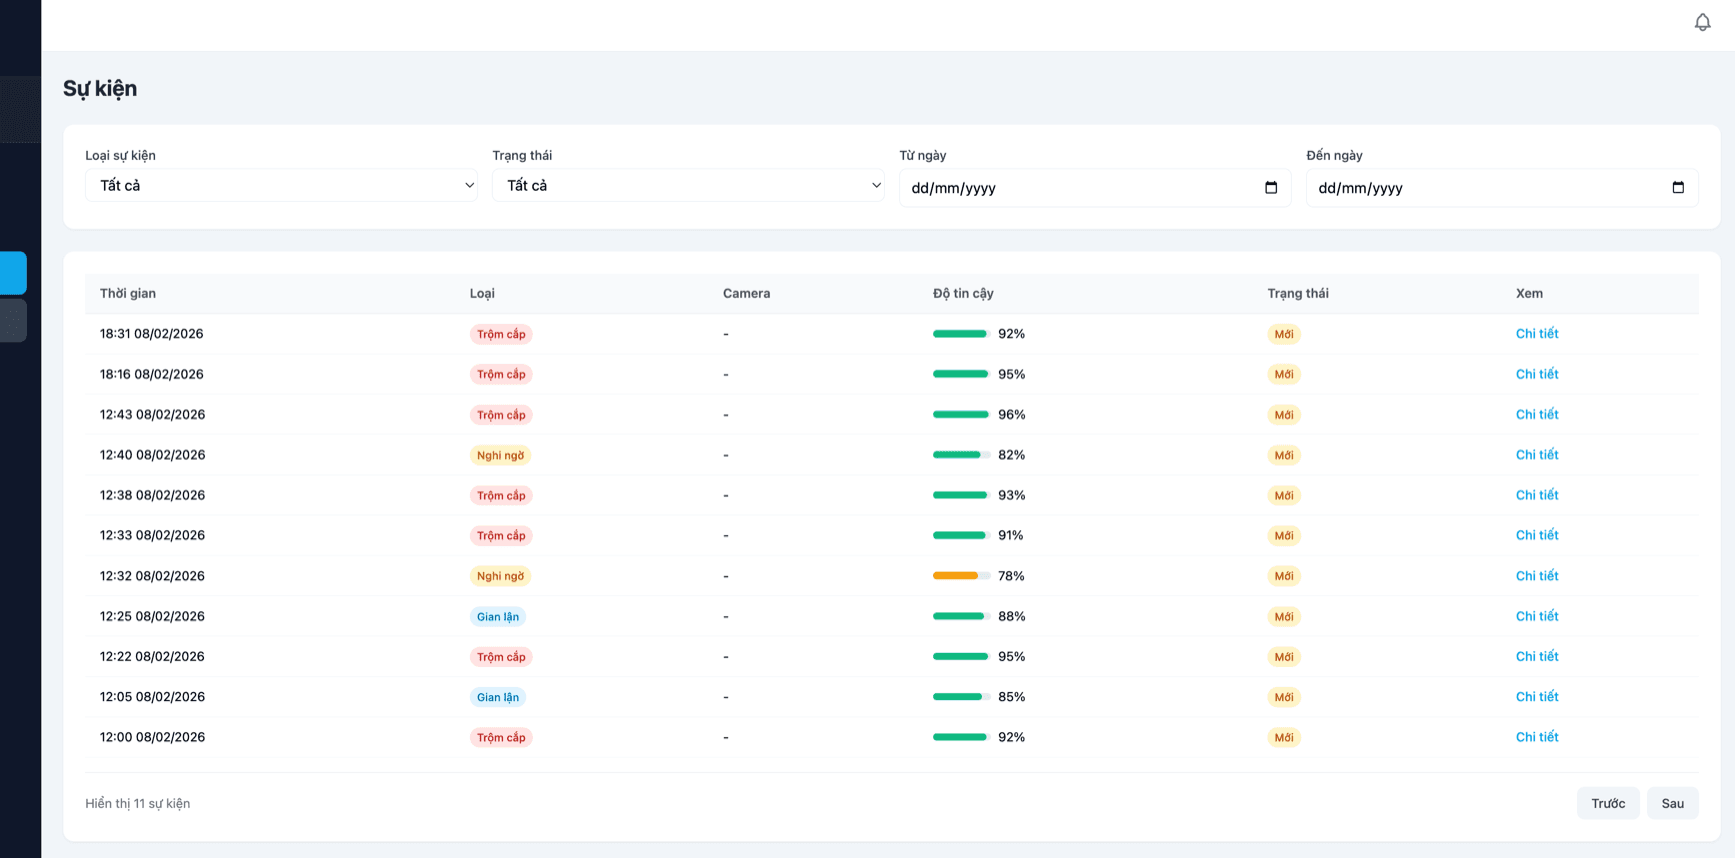
Task: Click the Gian lận tag at 12:25
Action: (497, 617)
